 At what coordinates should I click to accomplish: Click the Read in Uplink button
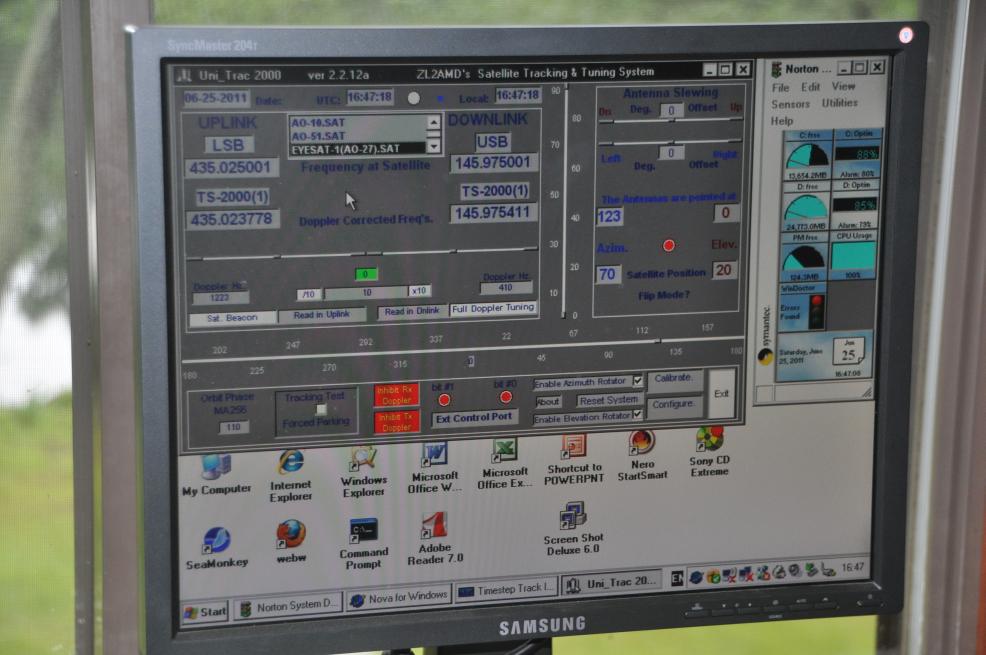click(321, 315)
